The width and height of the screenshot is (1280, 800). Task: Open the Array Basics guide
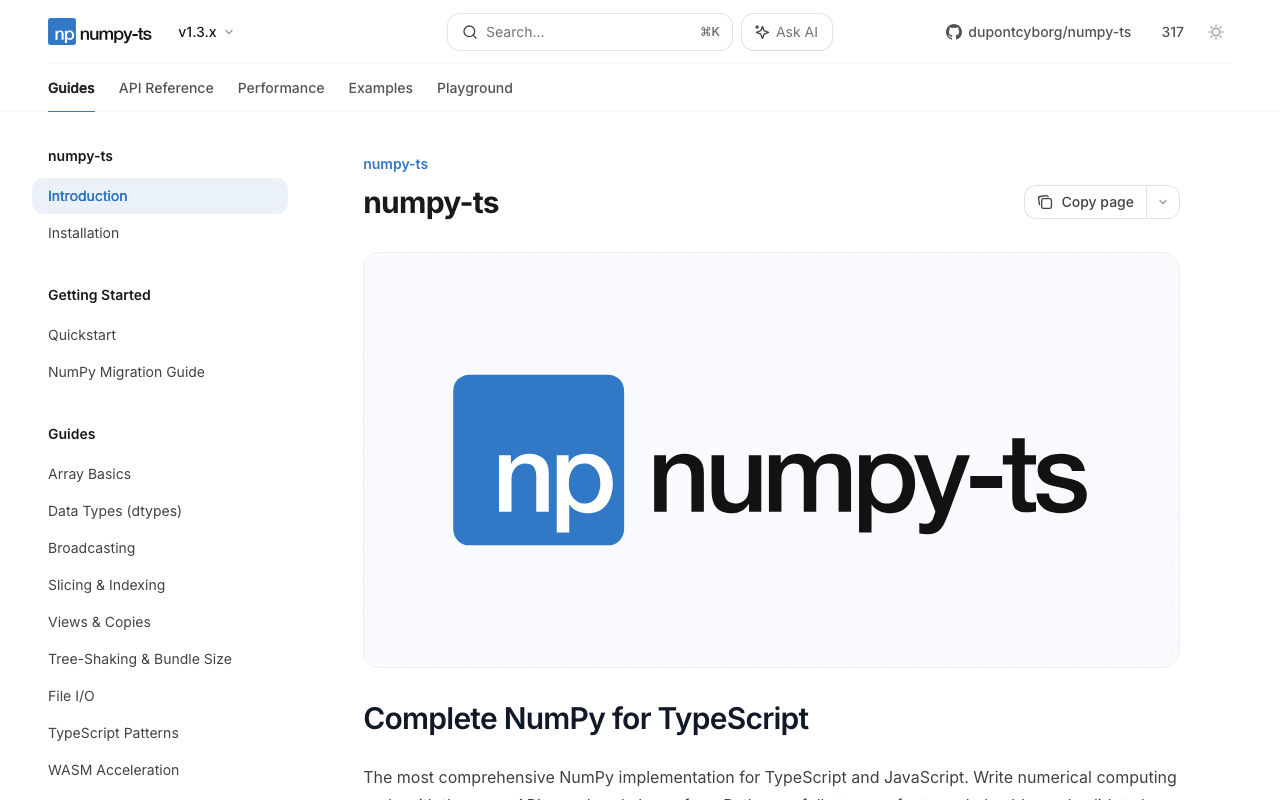click(x=160, y=474)
